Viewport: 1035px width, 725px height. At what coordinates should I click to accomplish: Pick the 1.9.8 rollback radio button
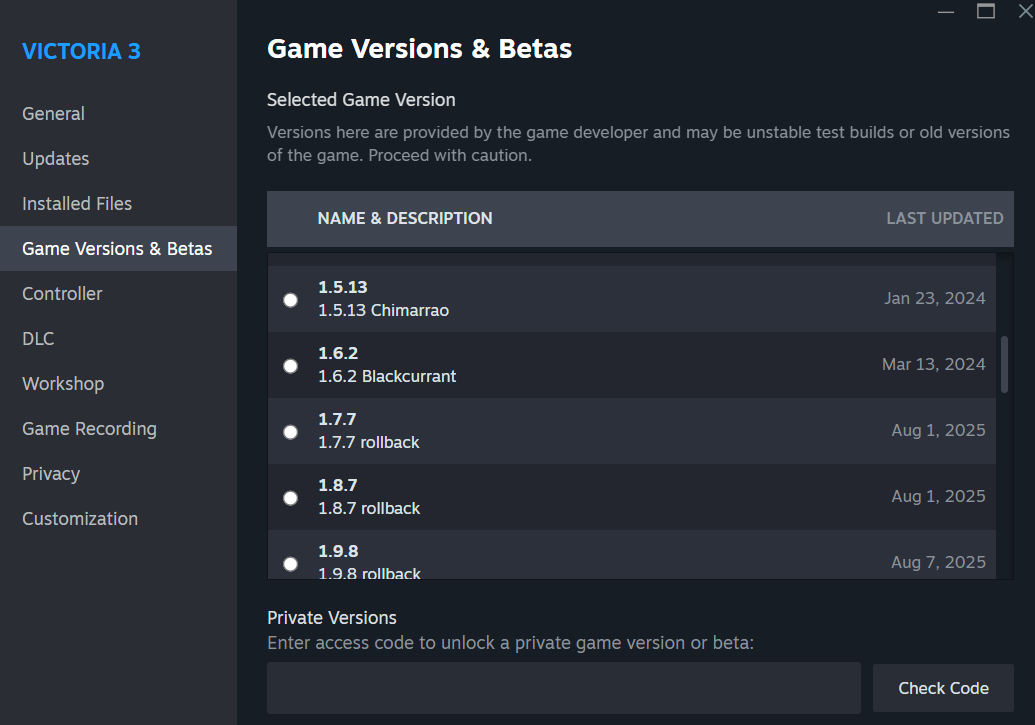290,564
